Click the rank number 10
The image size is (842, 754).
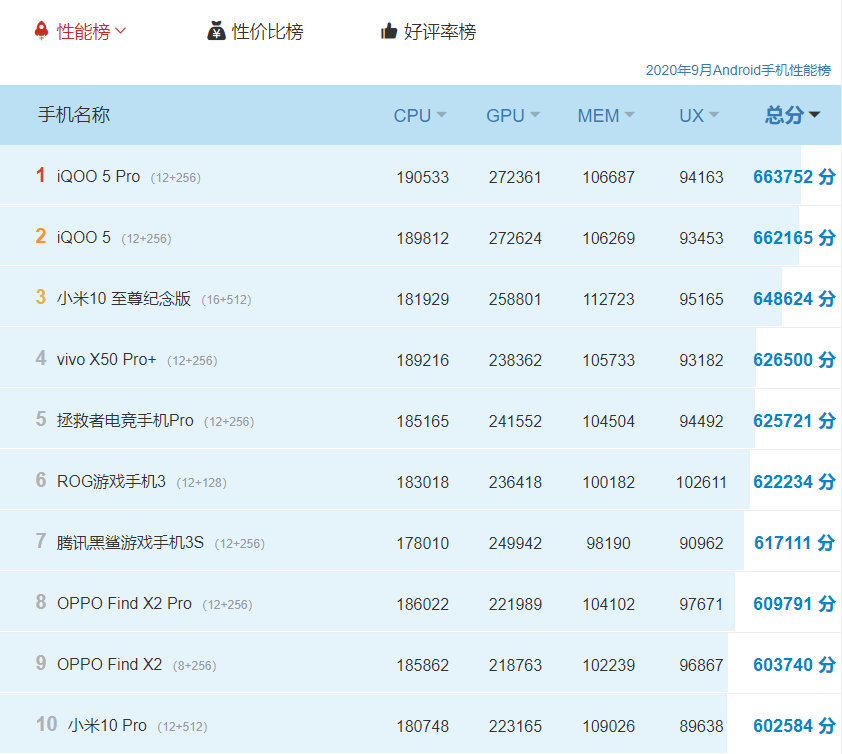point(46,724)
